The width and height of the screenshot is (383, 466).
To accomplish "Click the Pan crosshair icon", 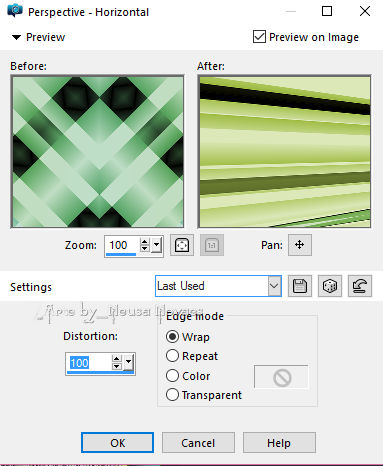I will [300, 245].
